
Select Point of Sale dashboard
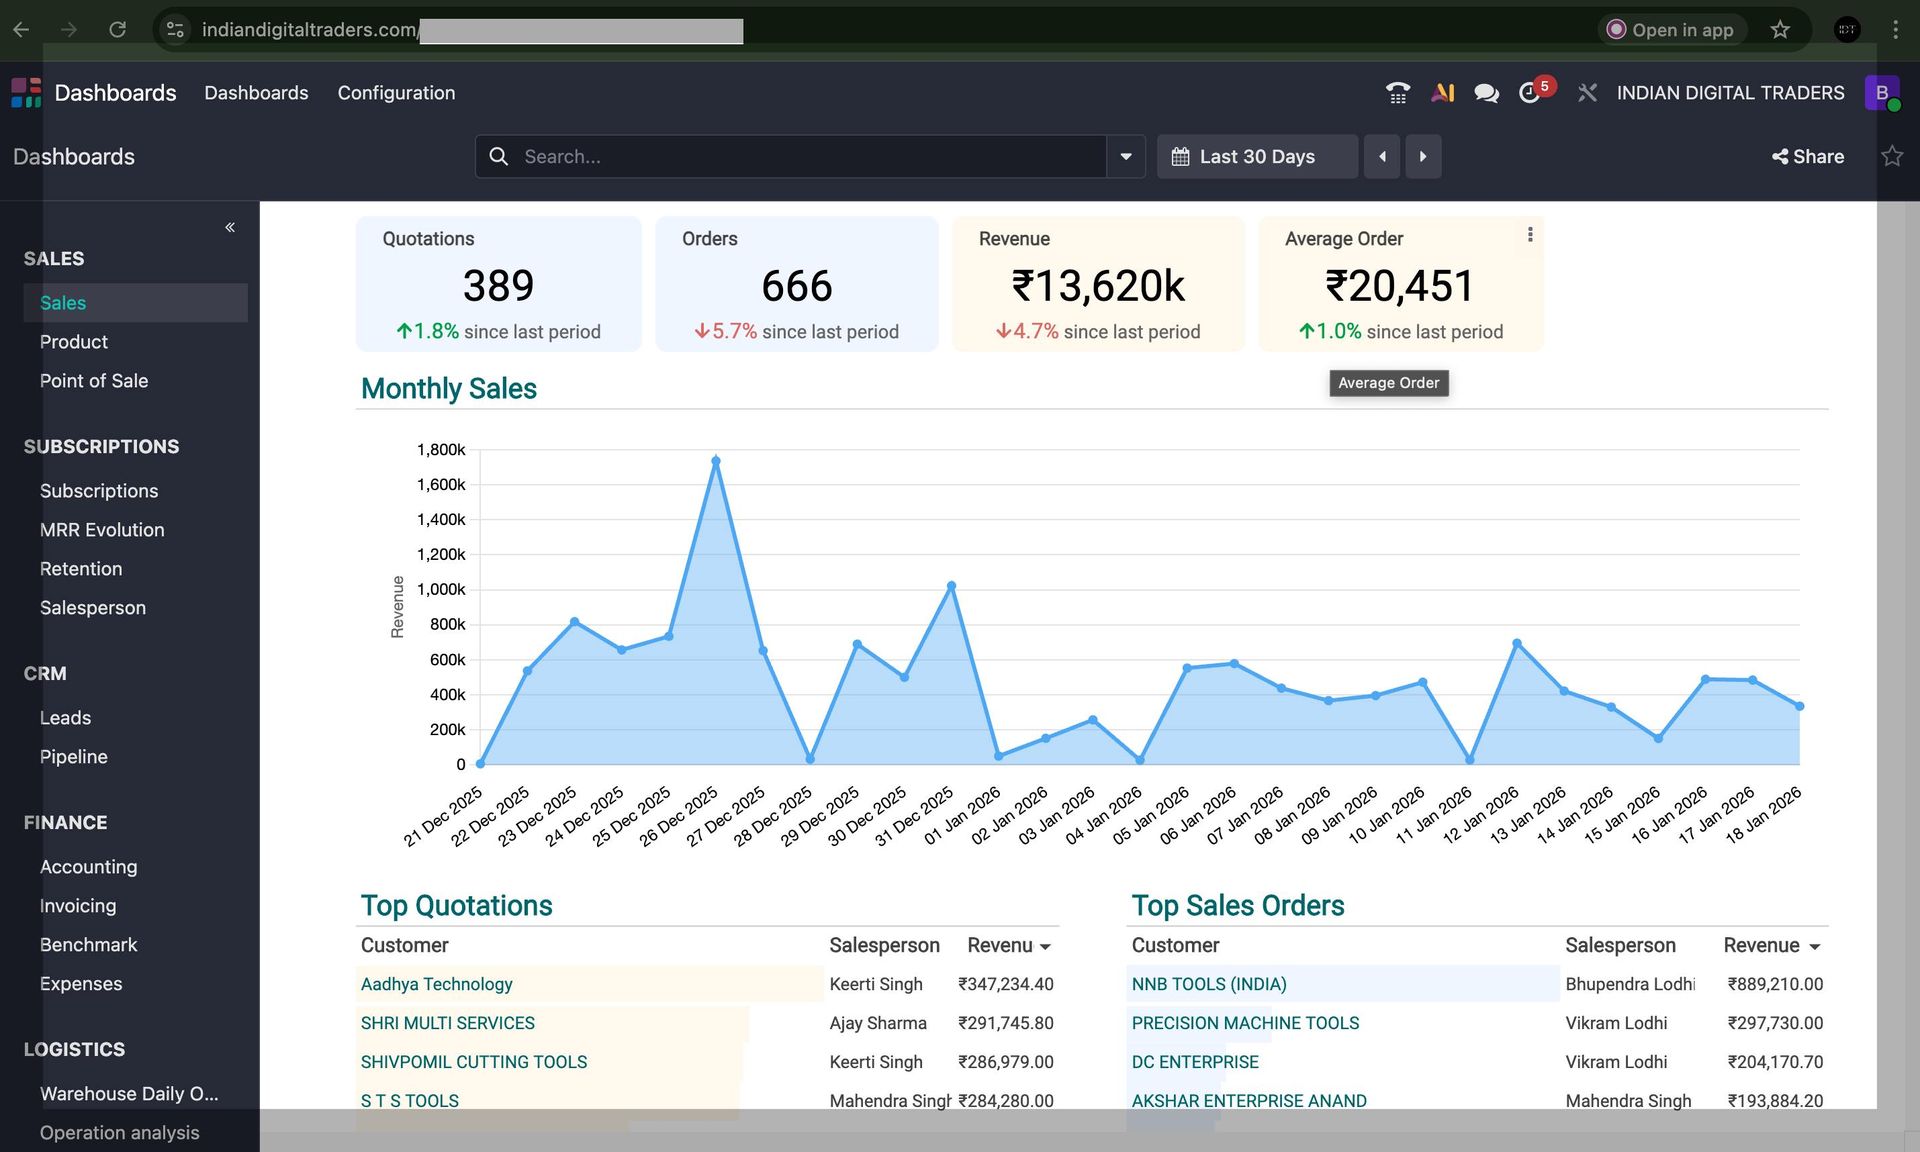(x=94, y=381)
